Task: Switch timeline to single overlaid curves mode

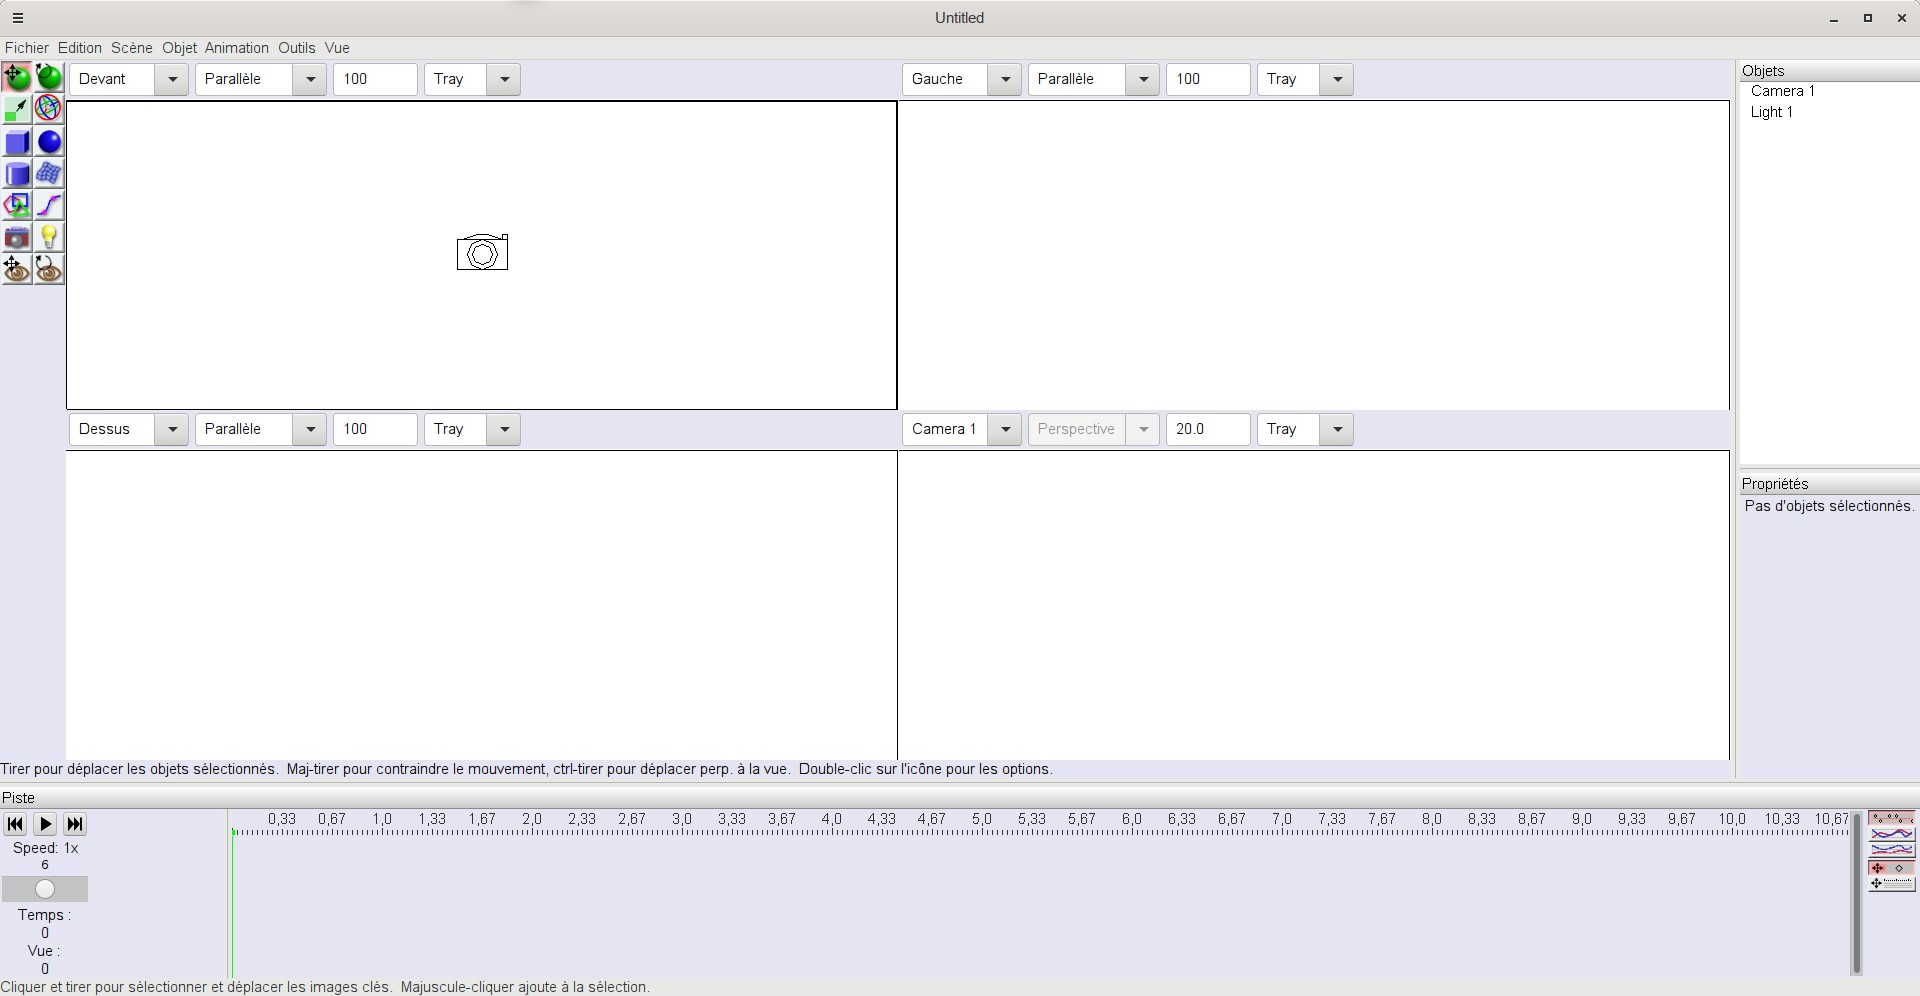Action: 1891,834
